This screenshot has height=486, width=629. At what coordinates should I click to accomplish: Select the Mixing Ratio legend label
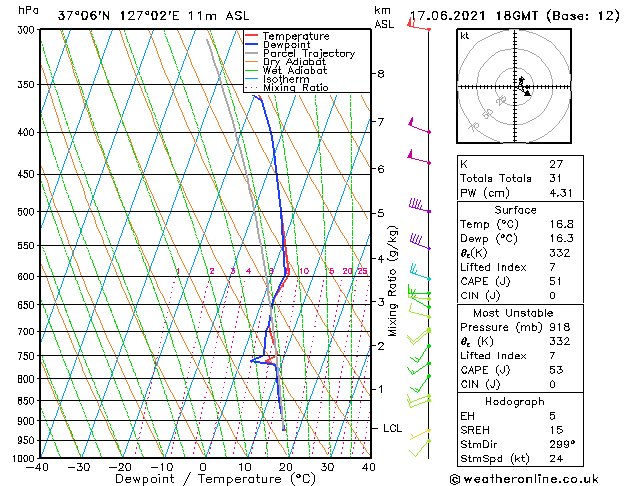coord(296,87)
